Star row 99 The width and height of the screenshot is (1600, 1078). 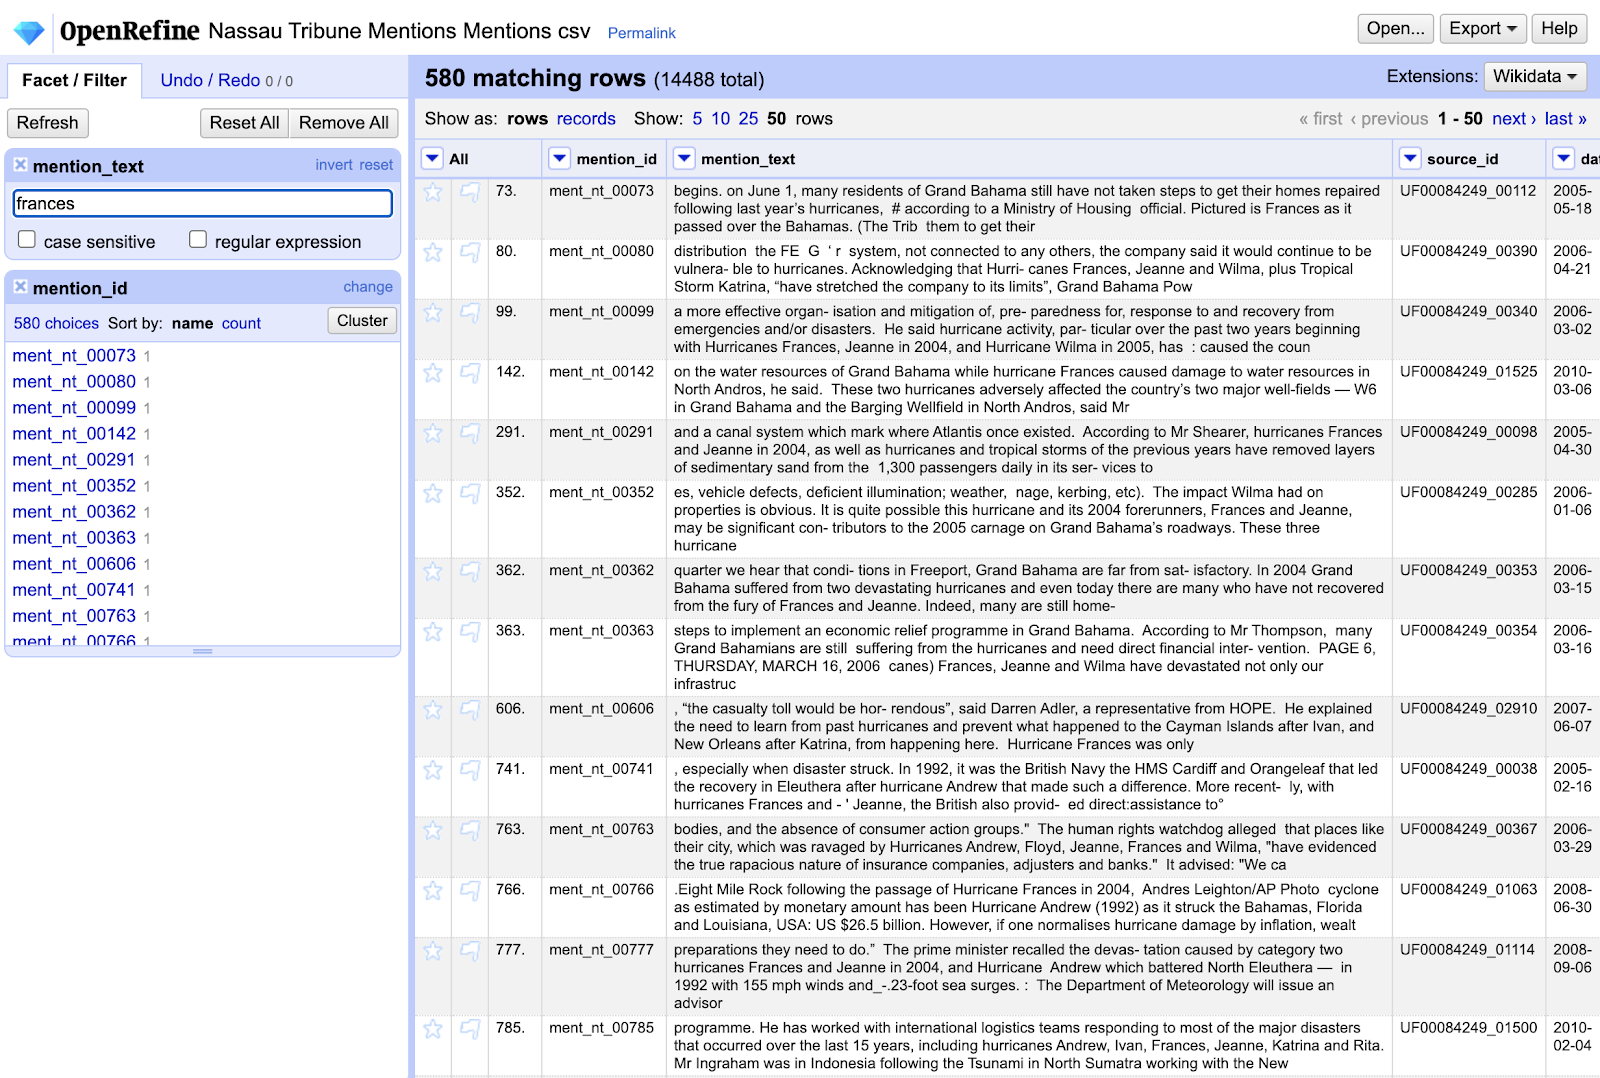click(x=433, y=313)
